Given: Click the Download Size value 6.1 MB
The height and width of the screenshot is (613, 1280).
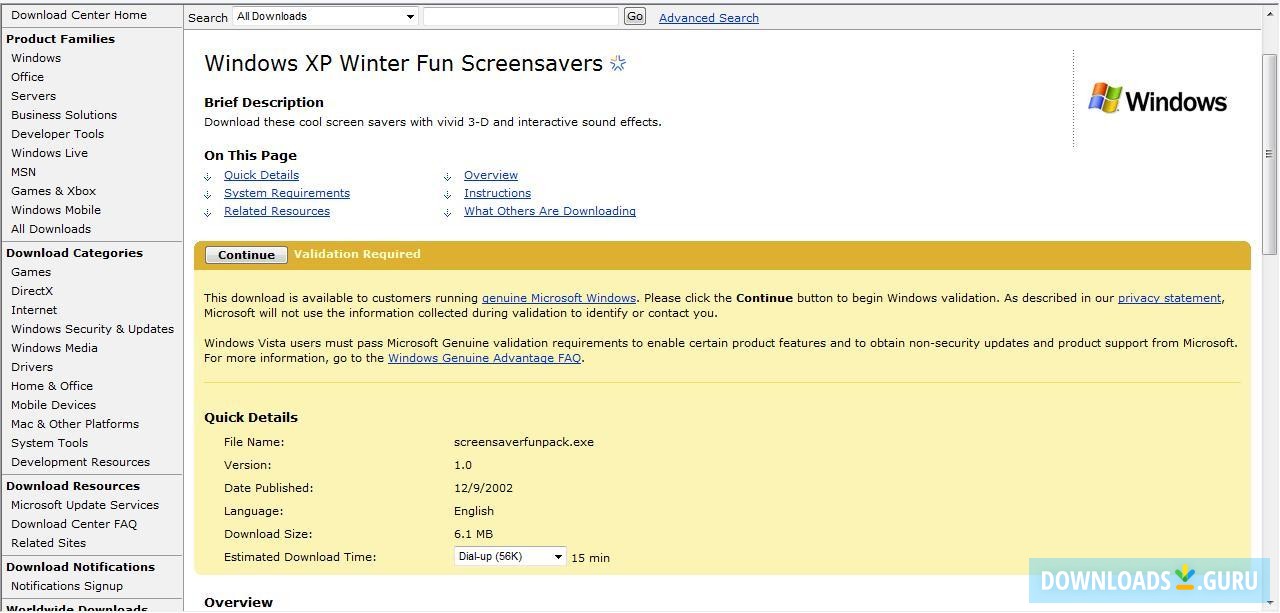Looking at the screenshot, I should pyautogui.click(x=473, y=534).
